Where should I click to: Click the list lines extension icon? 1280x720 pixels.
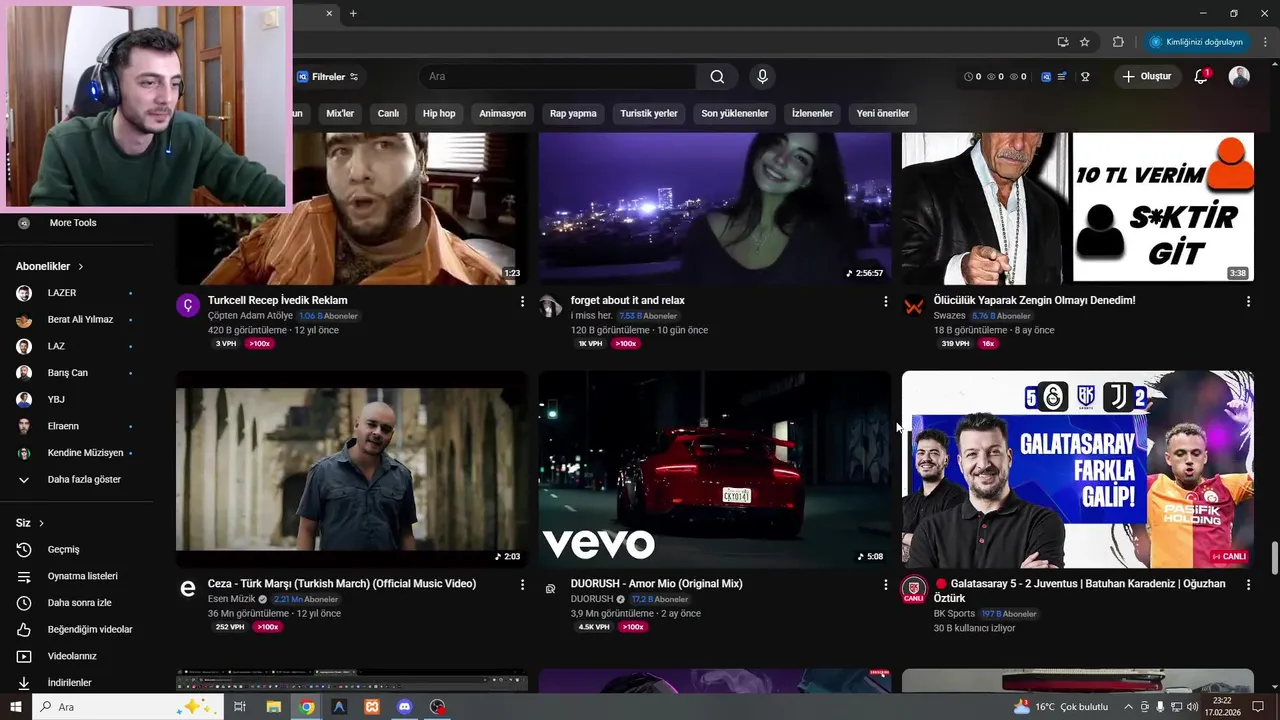pos(1062,77)
